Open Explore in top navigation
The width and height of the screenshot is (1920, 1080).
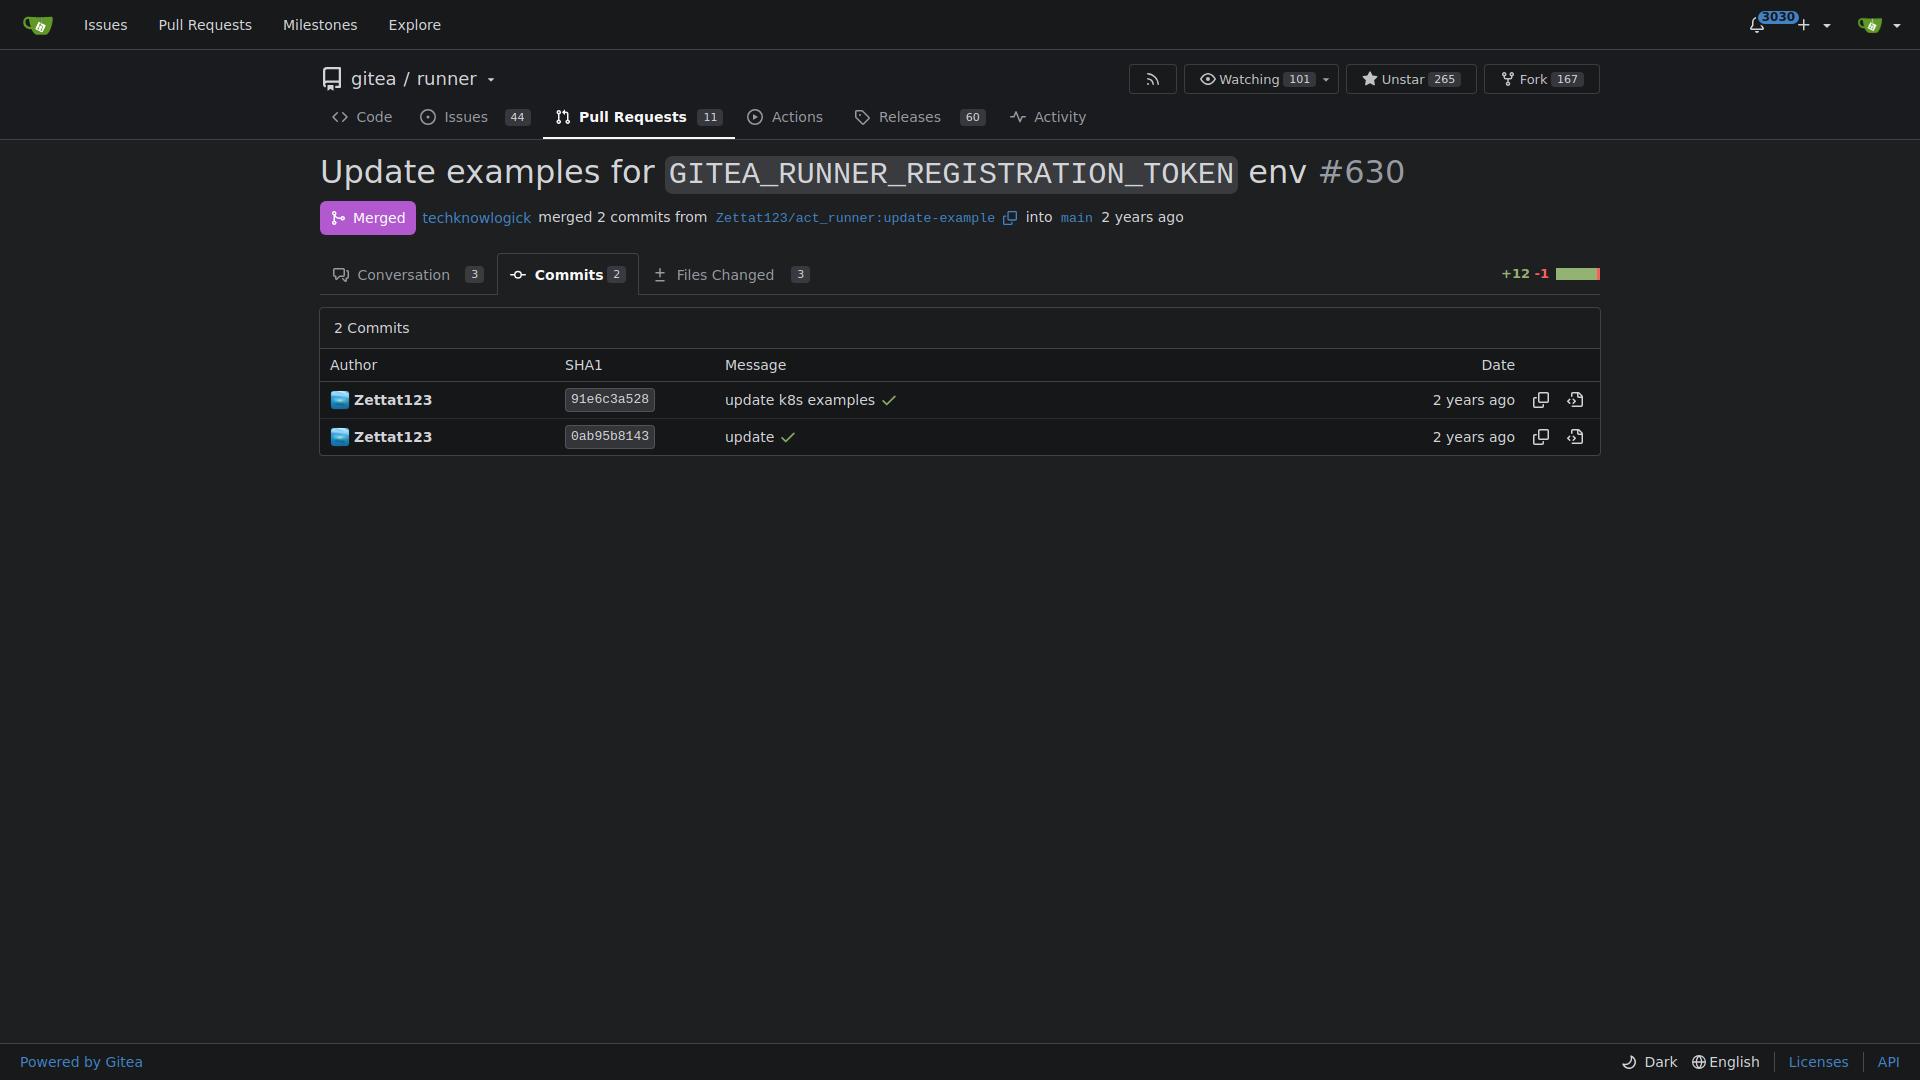(x=414, y=25)
